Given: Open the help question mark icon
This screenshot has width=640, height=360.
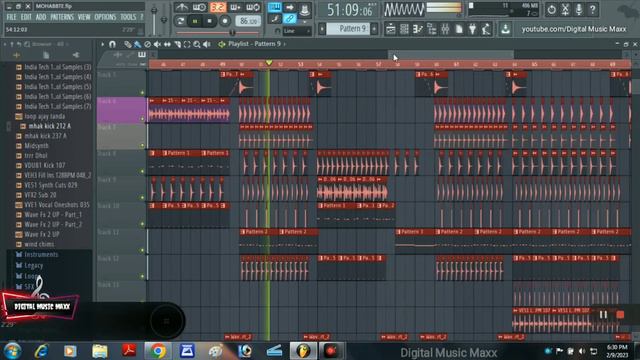Looking at the screenshot, I should pos(593,9).
